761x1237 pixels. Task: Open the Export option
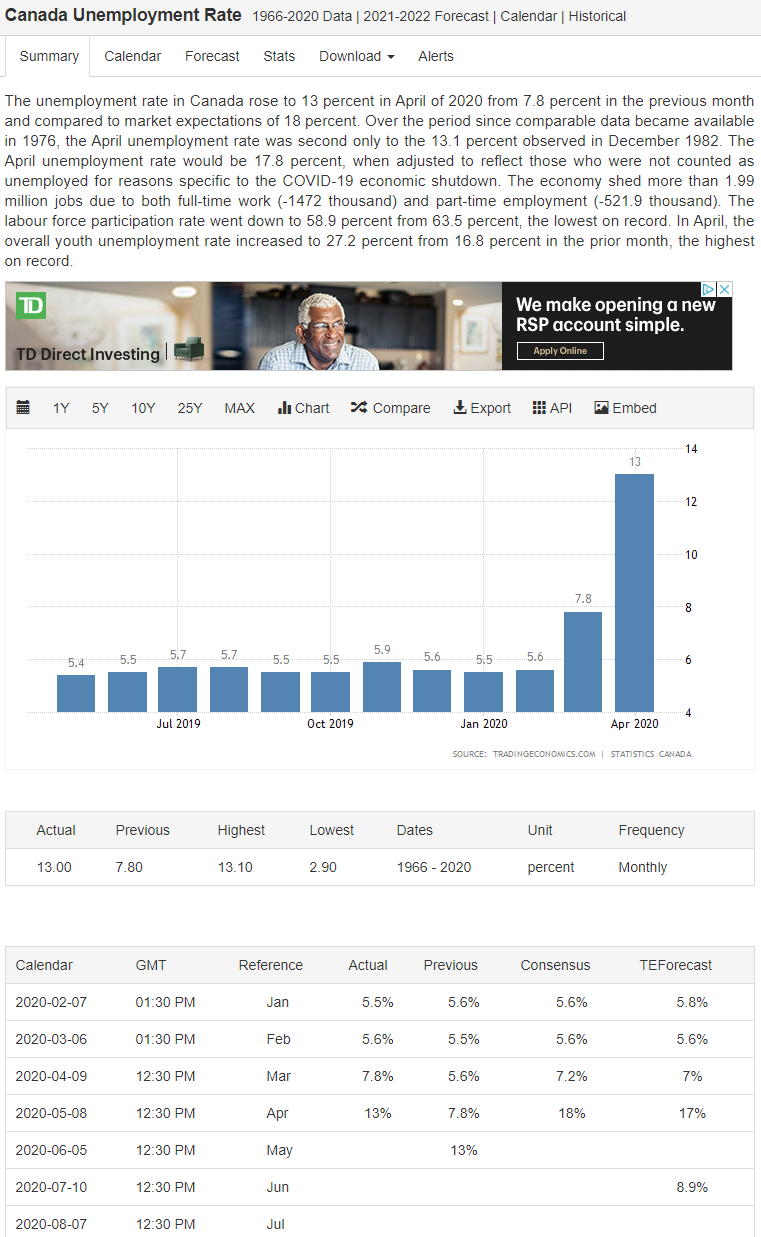tap(482, 408)
